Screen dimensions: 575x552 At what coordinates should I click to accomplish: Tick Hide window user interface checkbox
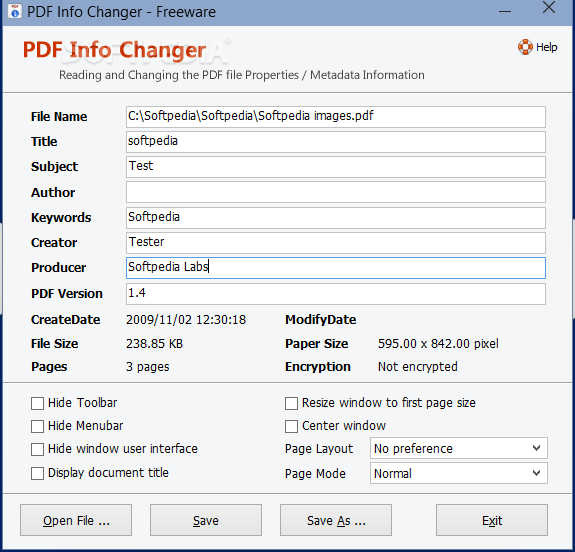(37, 449)
